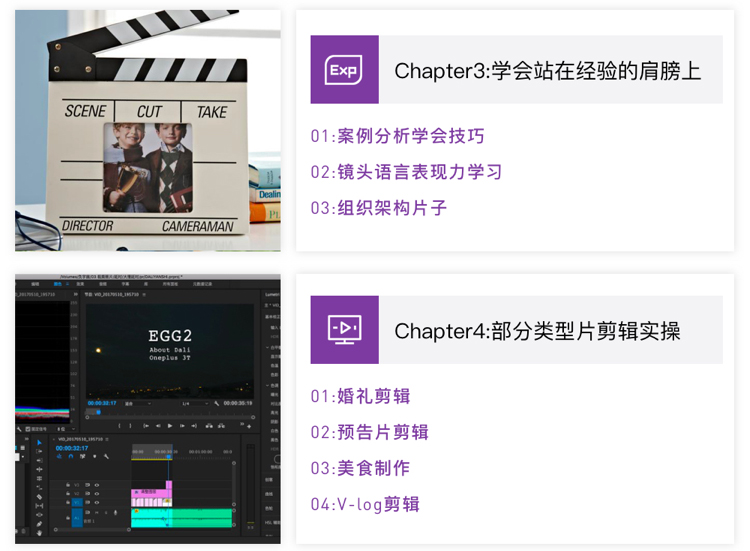This screenshot has width=750, height=551.
Task: Expand the second Lumetri section chevron
Action: coord(267,385)
